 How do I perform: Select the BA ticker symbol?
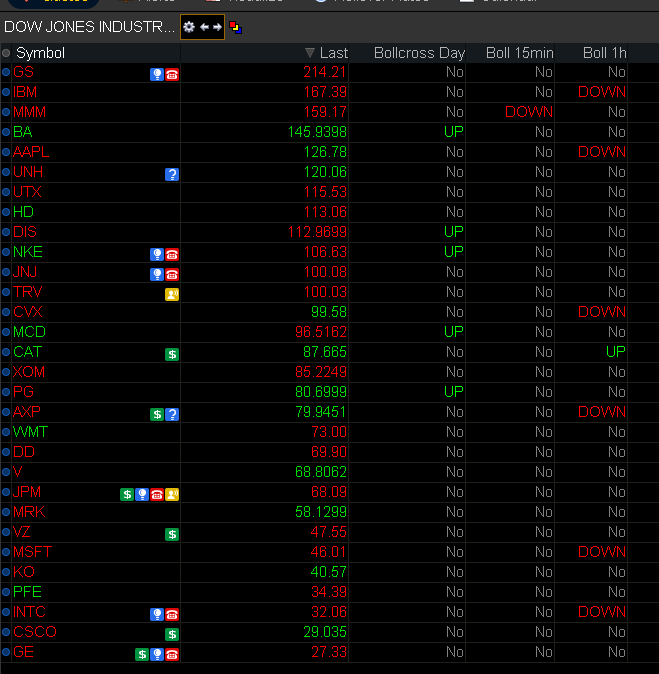(23, 132)
